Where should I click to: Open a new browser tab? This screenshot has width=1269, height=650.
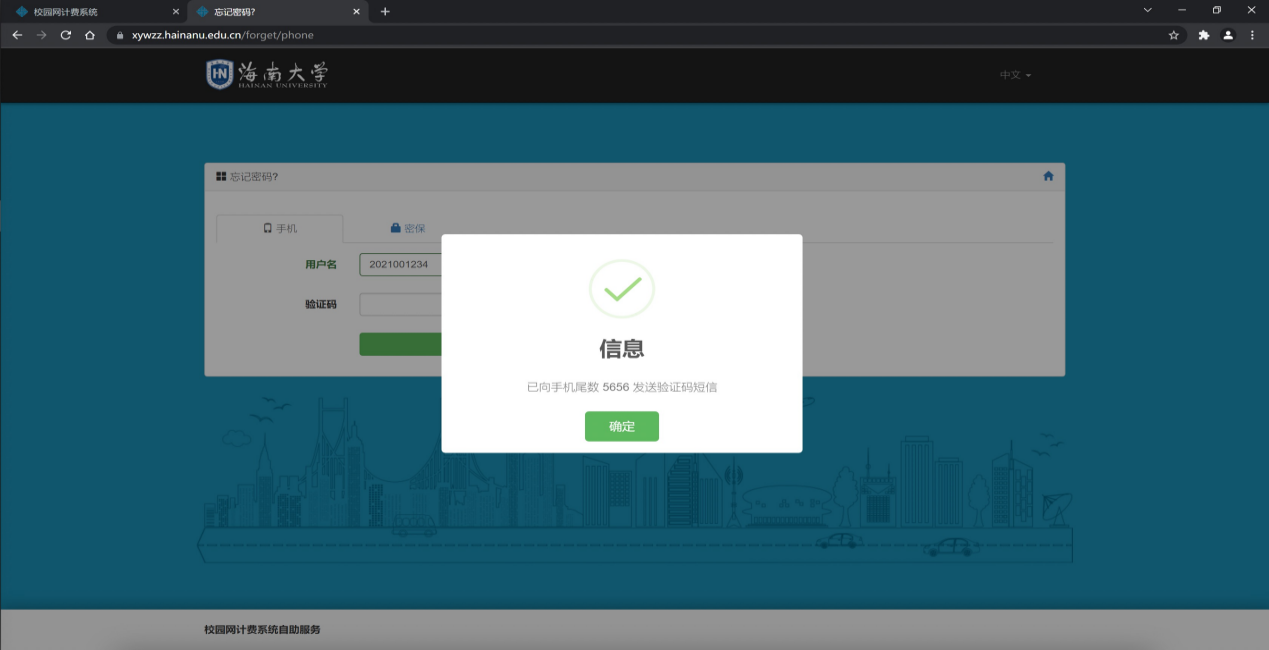click(385, 12)
